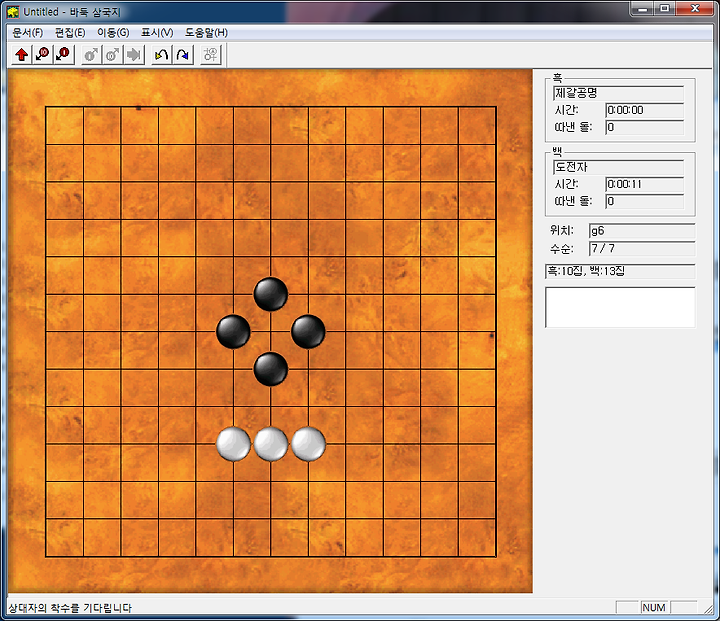The image size is (720, 621).
Task: Redo the move with the blue arrow icon
Action: coord(183,55)
